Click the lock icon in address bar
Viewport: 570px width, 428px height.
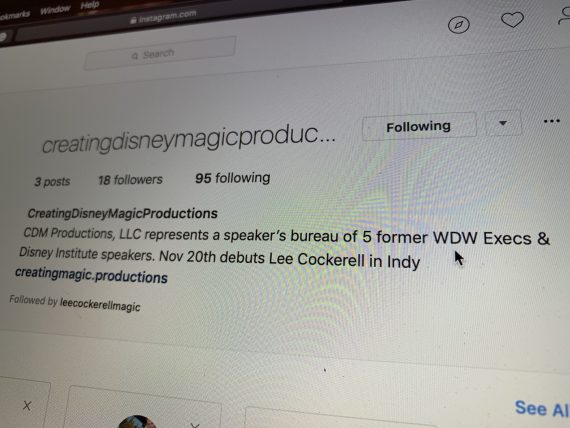pyautogui.click(x=133, y=21)
